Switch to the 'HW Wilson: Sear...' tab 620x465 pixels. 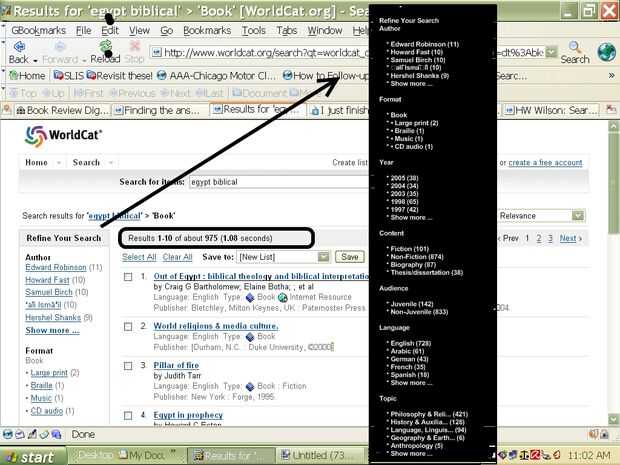(x=551, y=110)
